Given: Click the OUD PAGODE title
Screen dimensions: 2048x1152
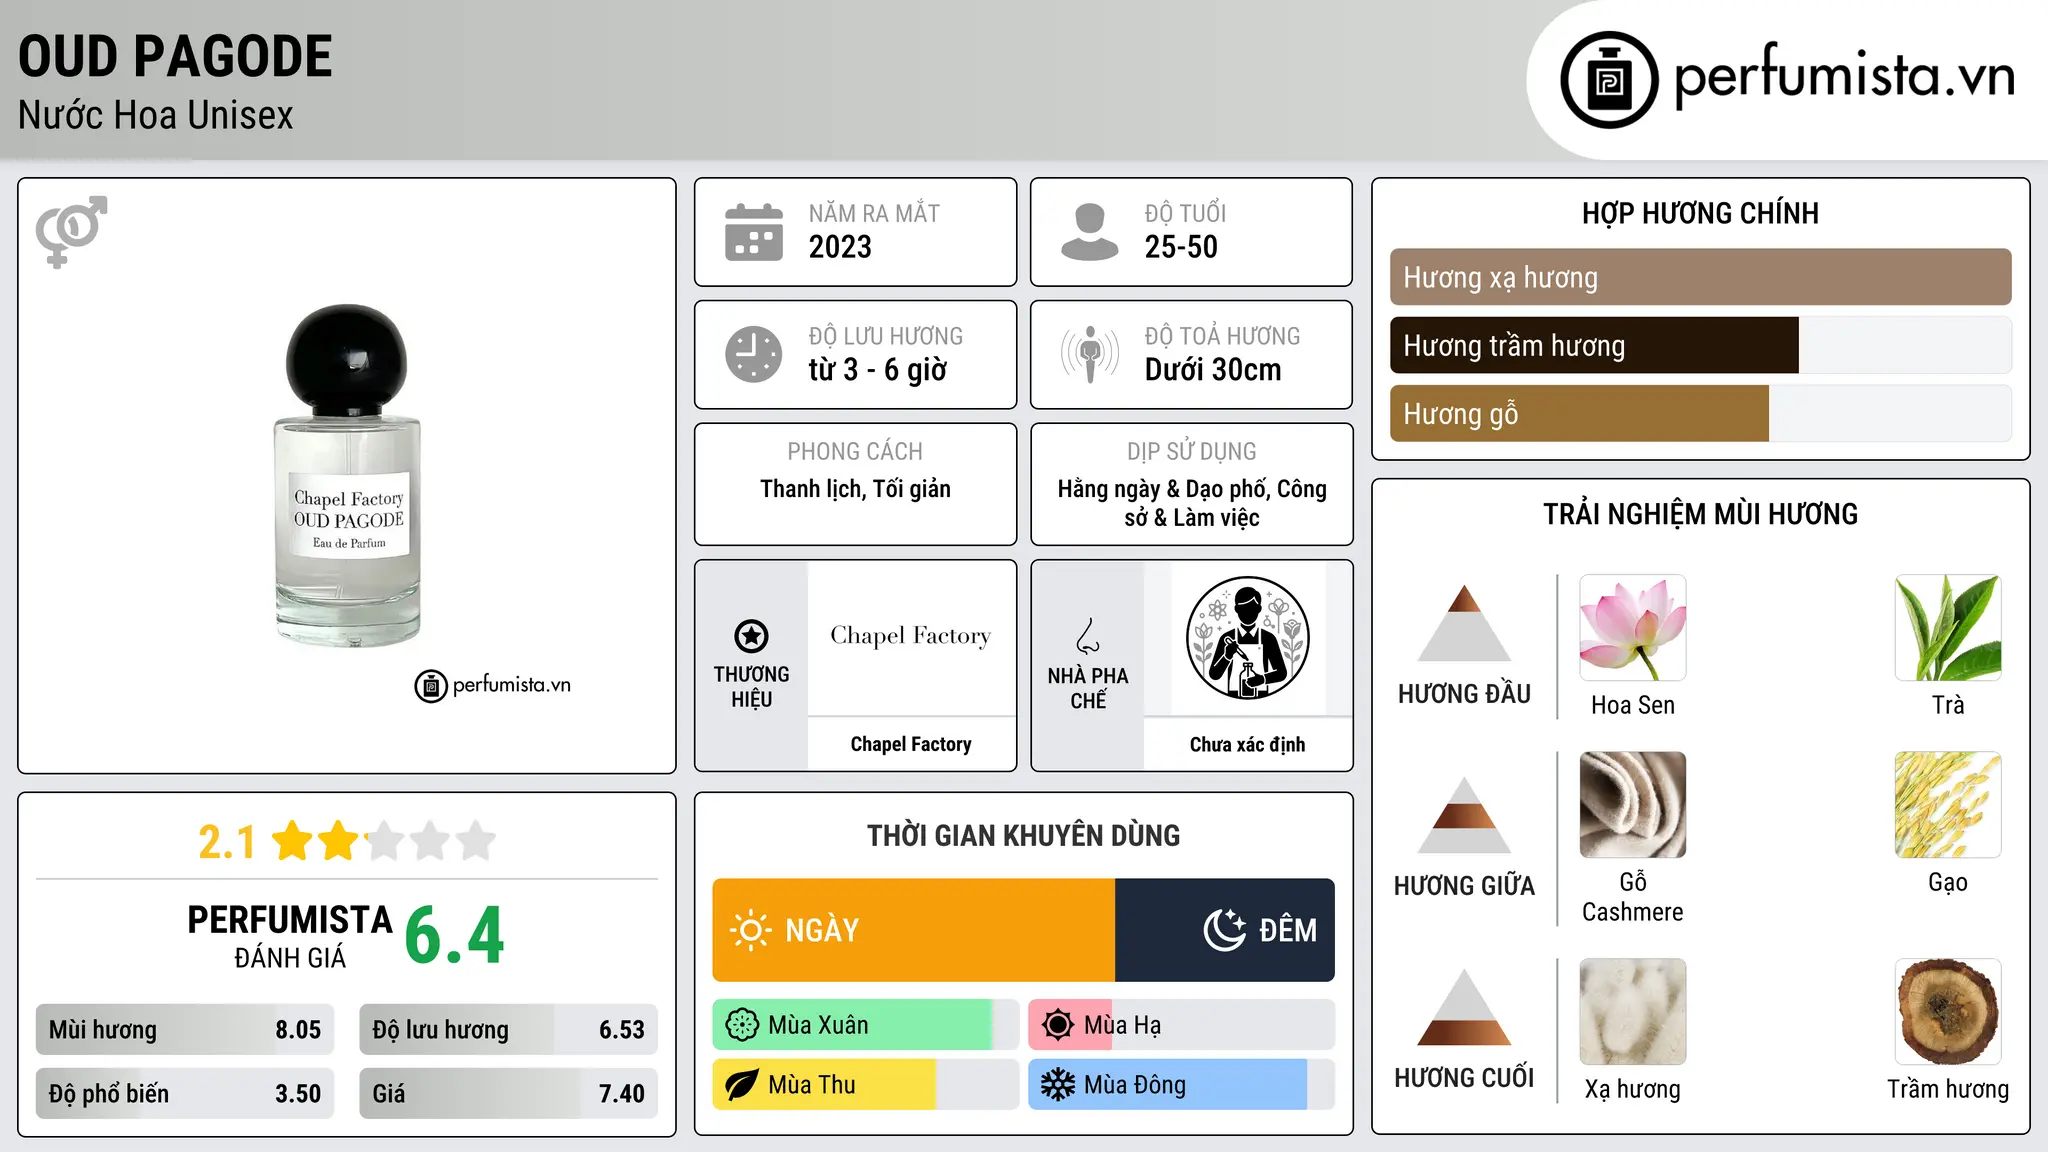Looking at the screenshot, I should (175, 56).
